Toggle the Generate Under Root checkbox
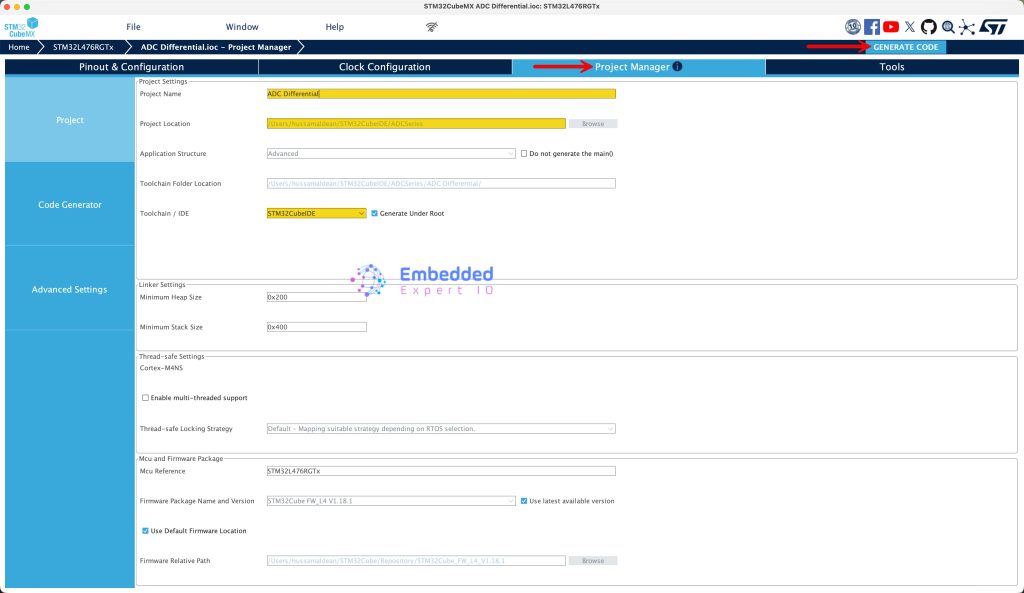Image resolution: width=1024 pixels, height=593 pixels. click(x=375, y=213)
